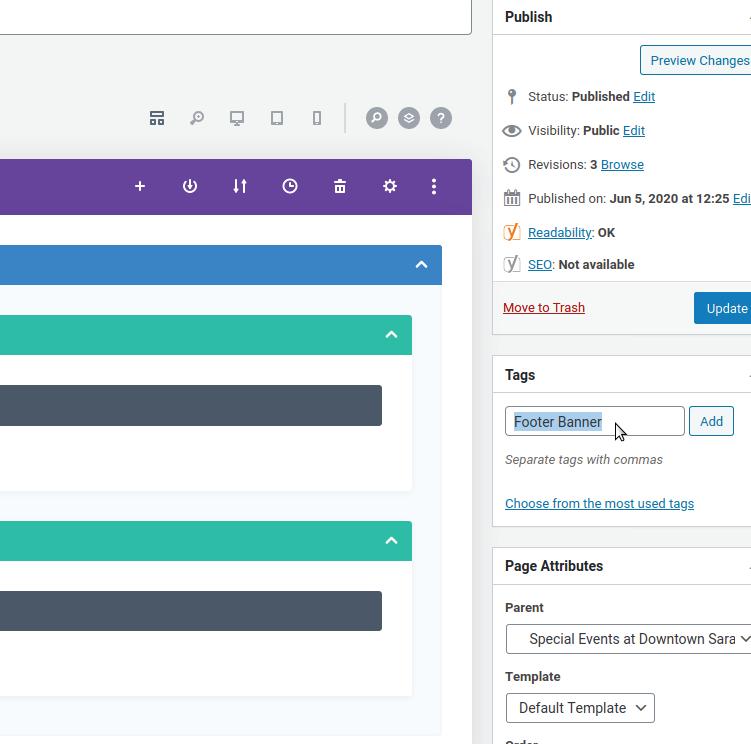Click the first dark gray module bar
Viewport: 751px width, 744px height.
(x=191, y=405)
